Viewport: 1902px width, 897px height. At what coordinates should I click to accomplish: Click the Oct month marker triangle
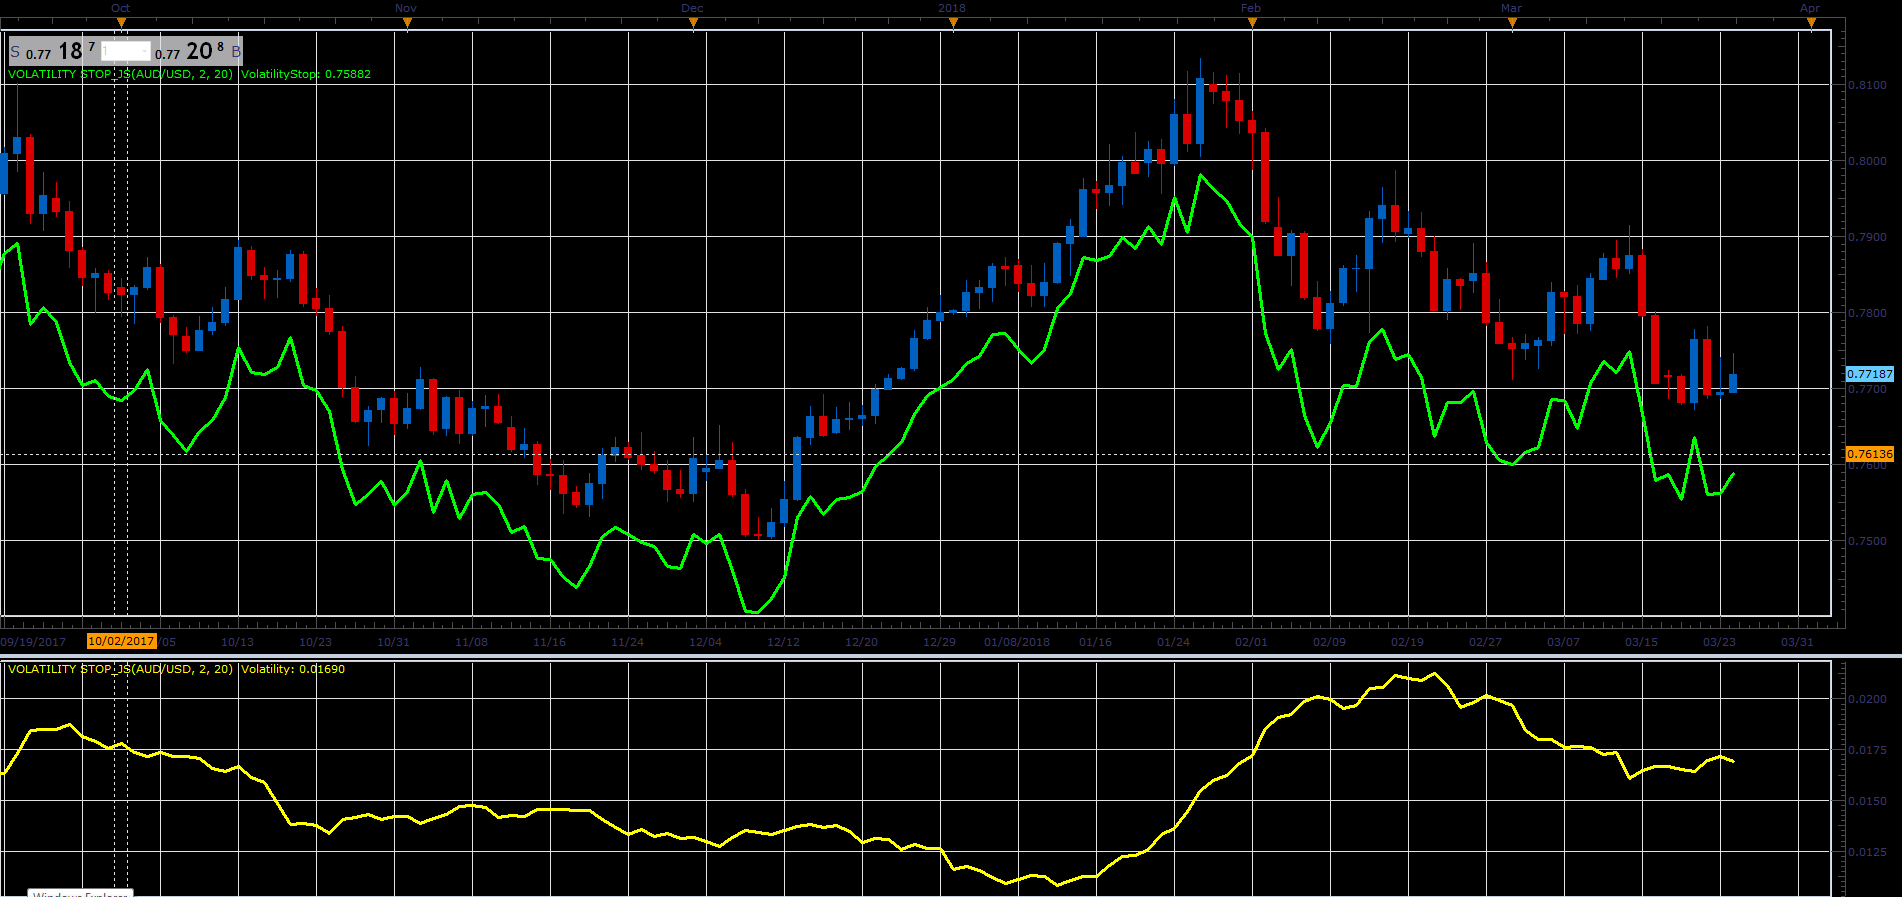click(120, 23)
